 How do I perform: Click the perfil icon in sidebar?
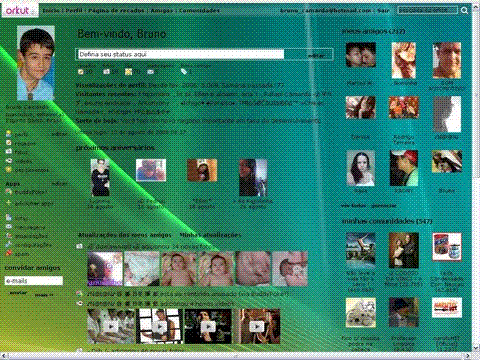click(8, 134)
